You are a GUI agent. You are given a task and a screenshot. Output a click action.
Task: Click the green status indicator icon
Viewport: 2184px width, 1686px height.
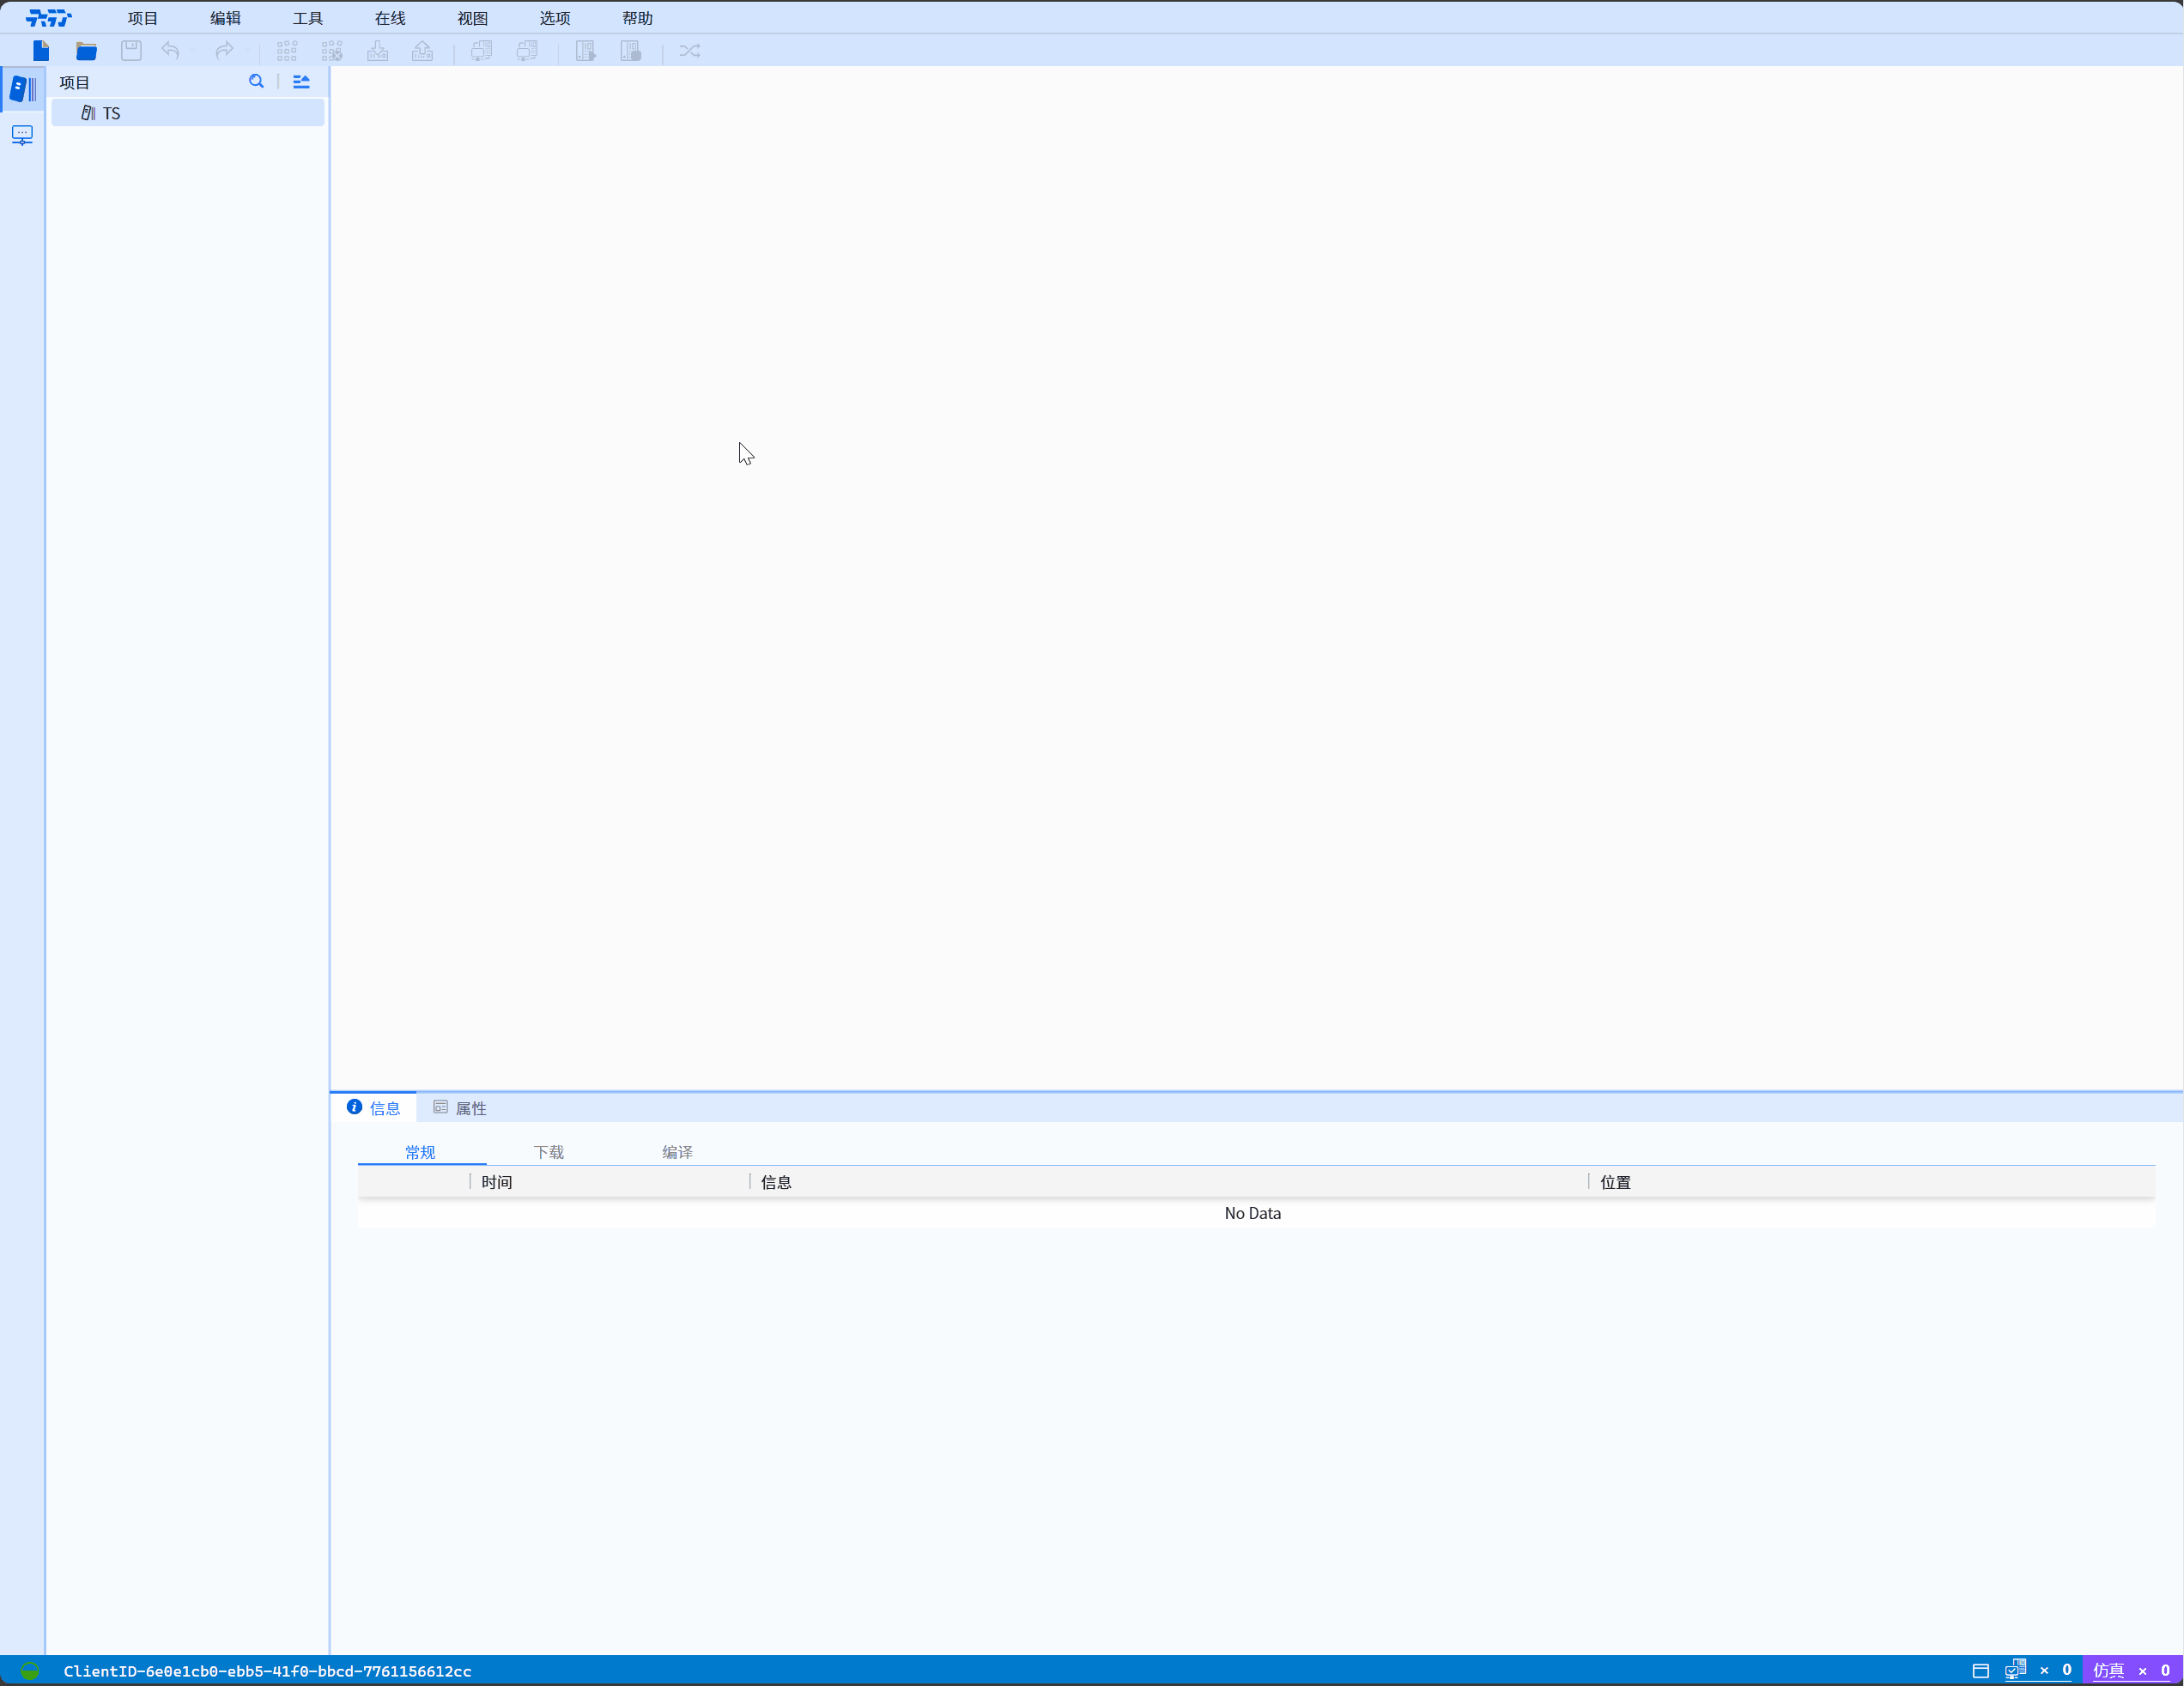[30, 1670]
